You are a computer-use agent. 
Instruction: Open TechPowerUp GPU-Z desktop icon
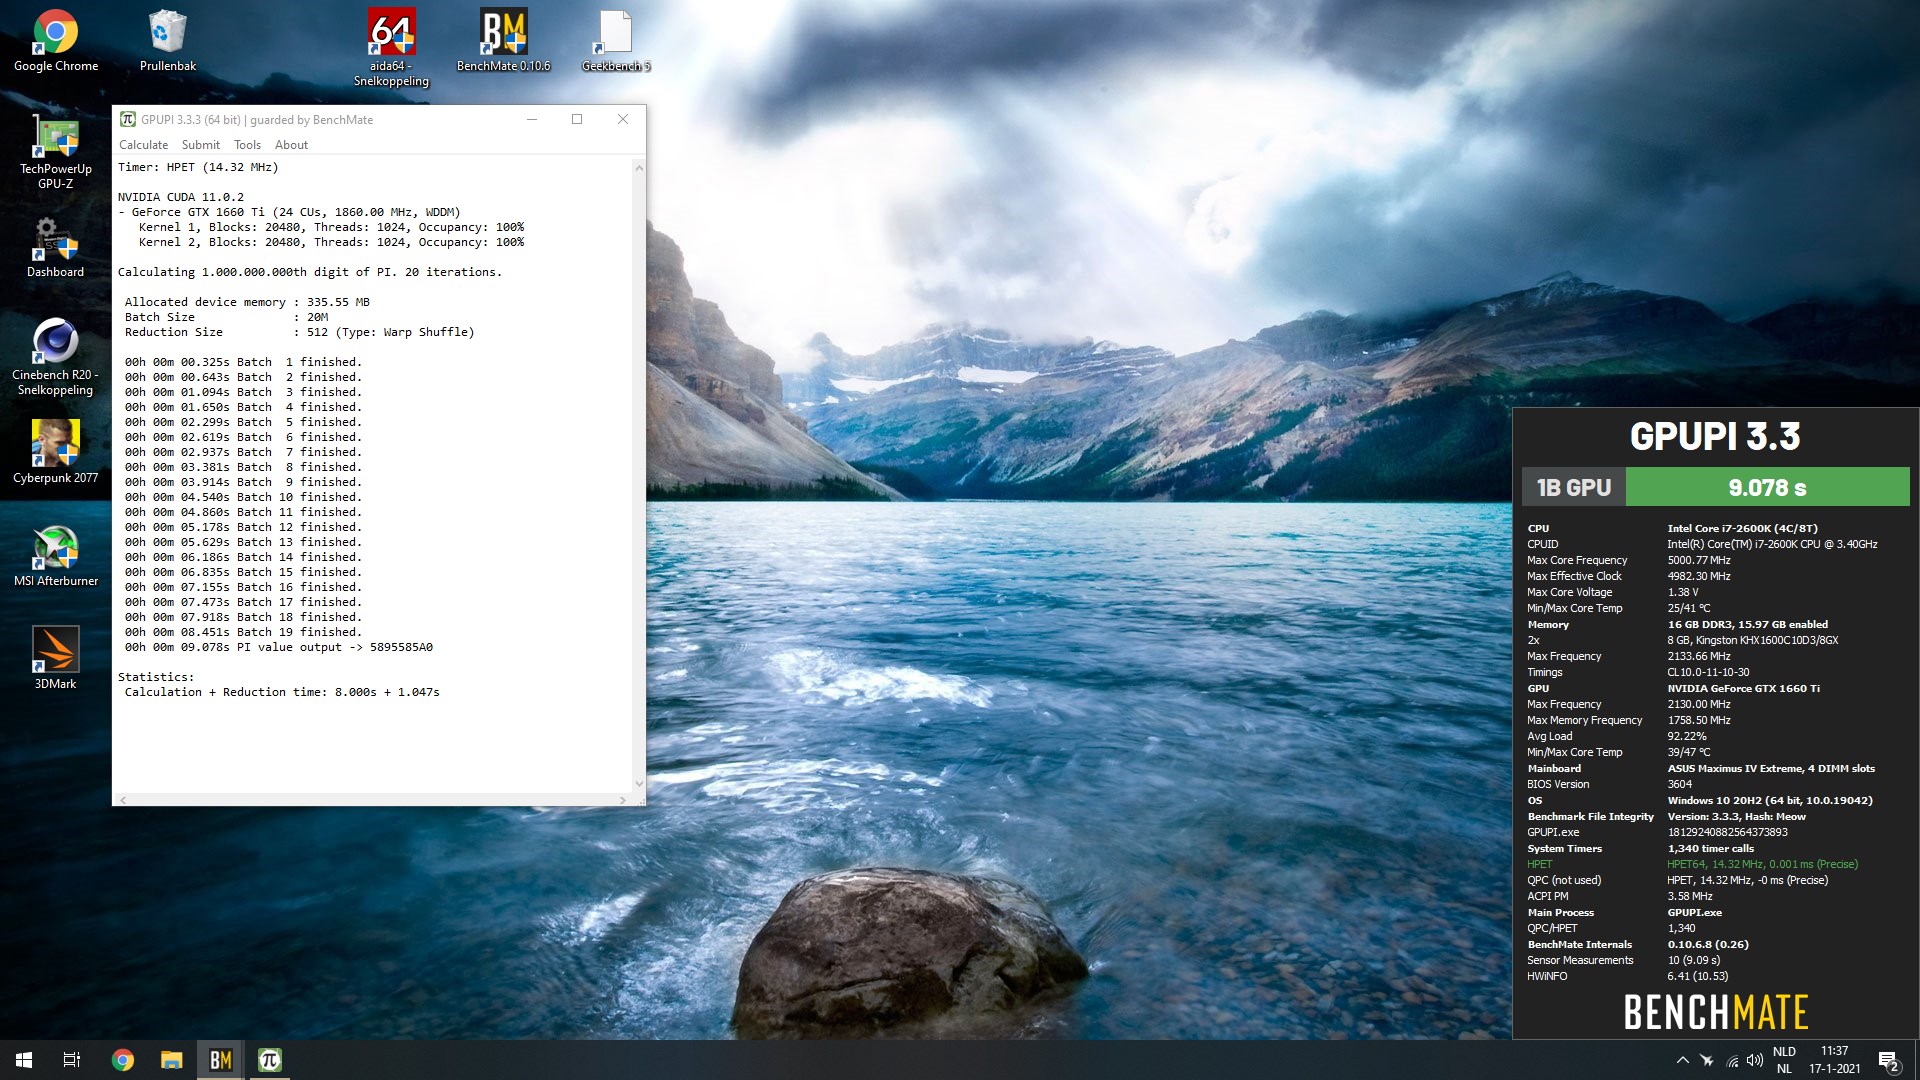click(56, 152)
